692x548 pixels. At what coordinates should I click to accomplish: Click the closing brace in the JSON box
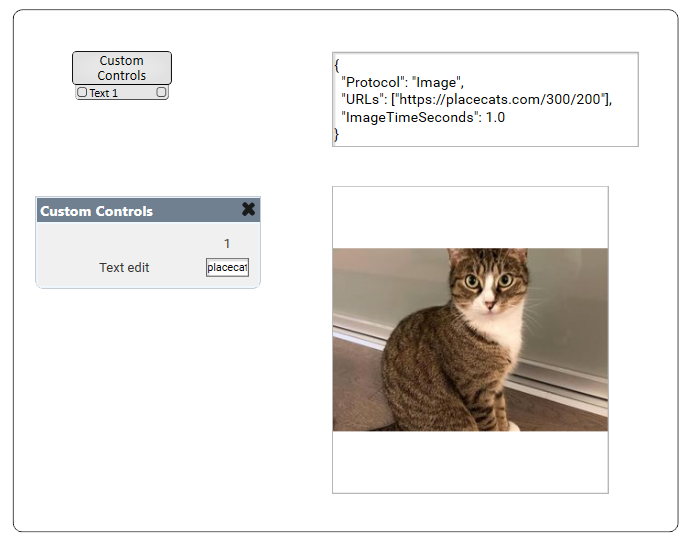coord(337,135)
